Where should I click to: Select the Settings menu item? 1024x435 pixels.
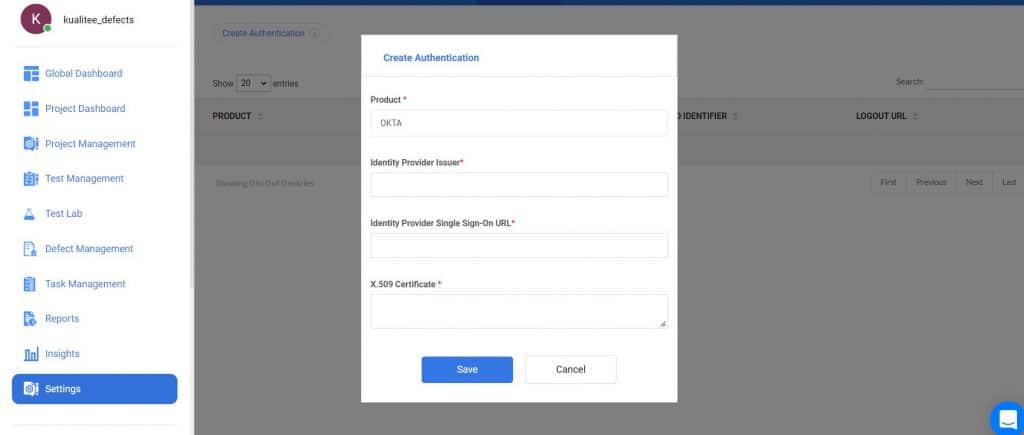(x=94, y=389)
